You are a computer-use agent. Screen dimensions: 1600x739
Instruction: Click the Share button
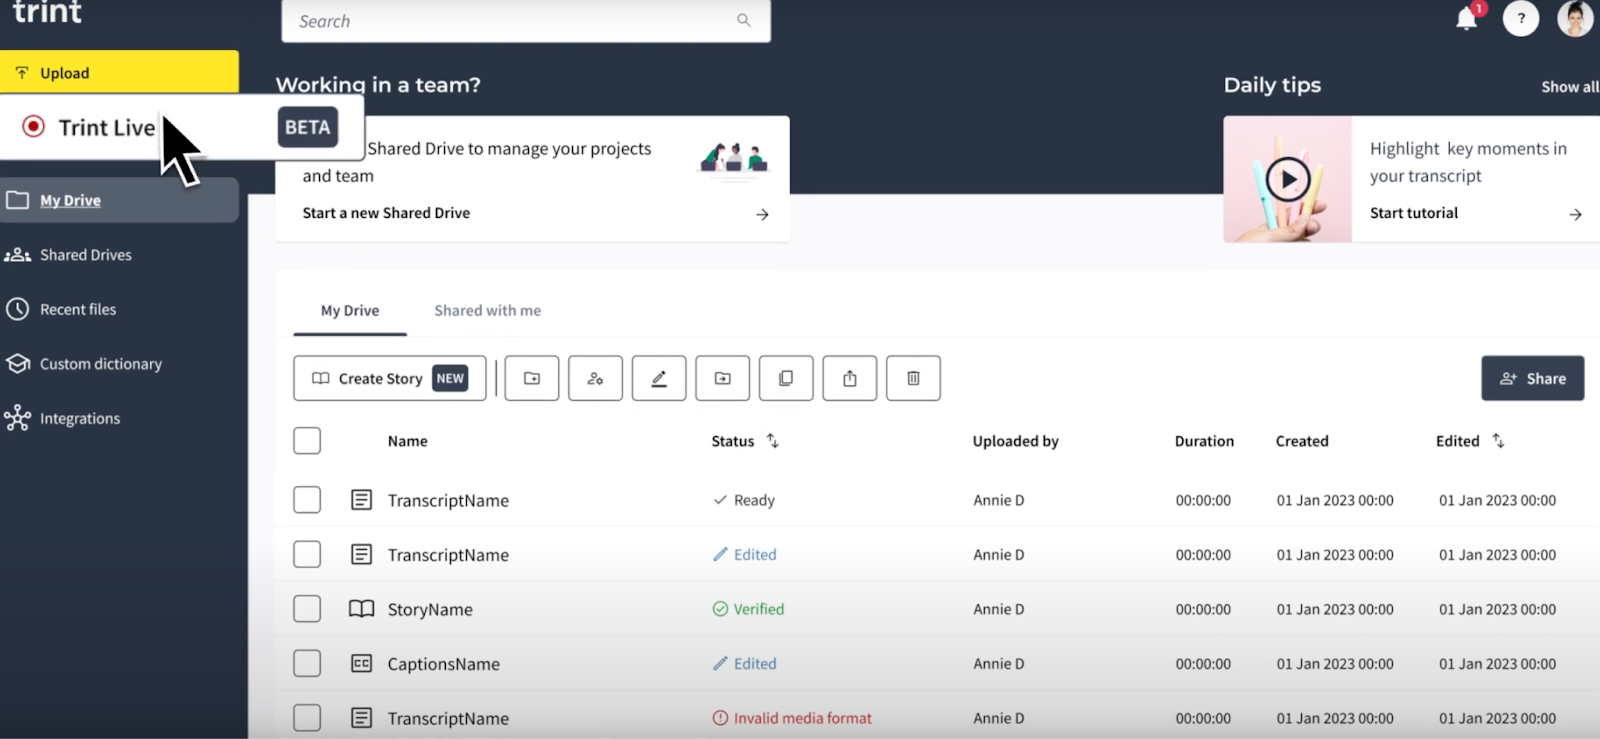point(1532,378)
